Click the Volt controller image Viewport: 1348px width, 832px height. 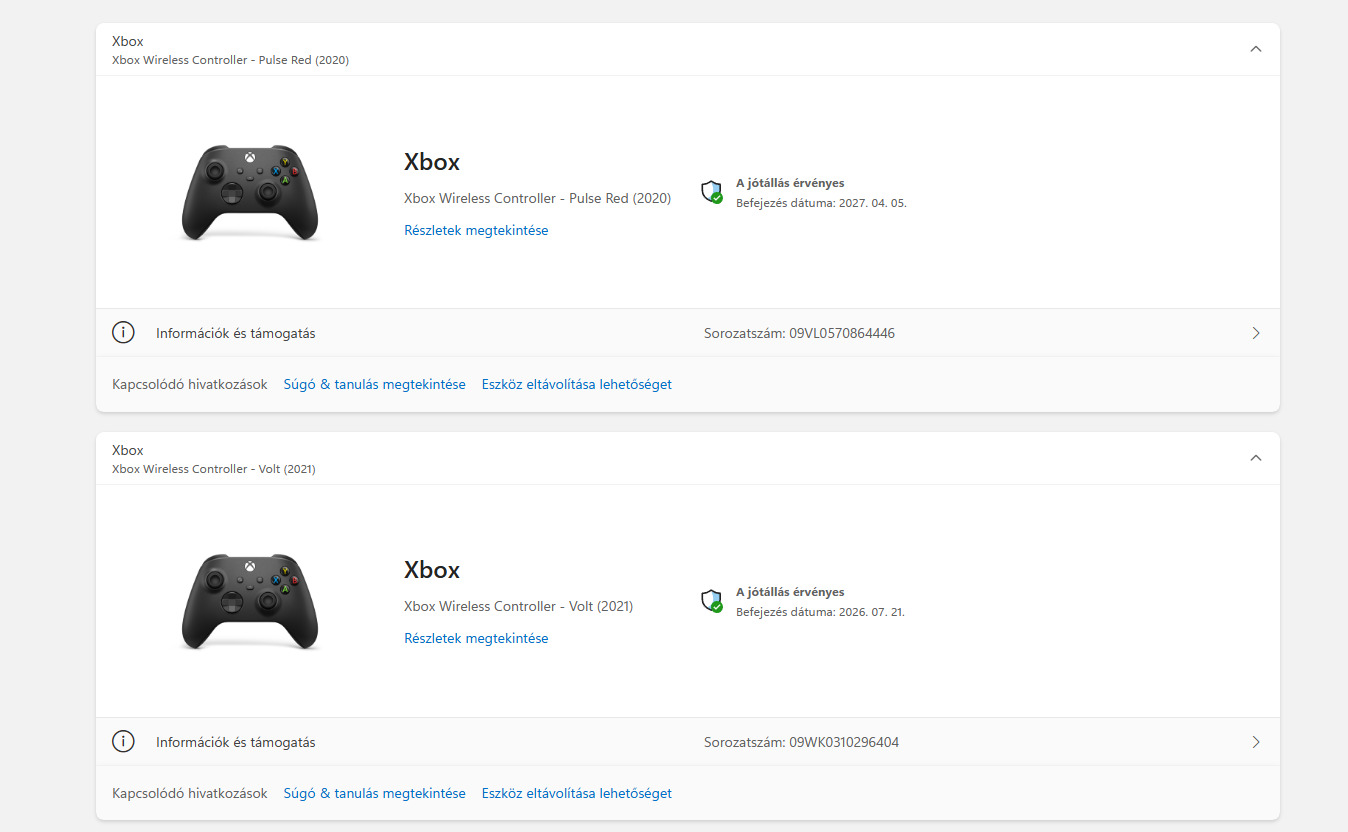[x=250, y=602]
